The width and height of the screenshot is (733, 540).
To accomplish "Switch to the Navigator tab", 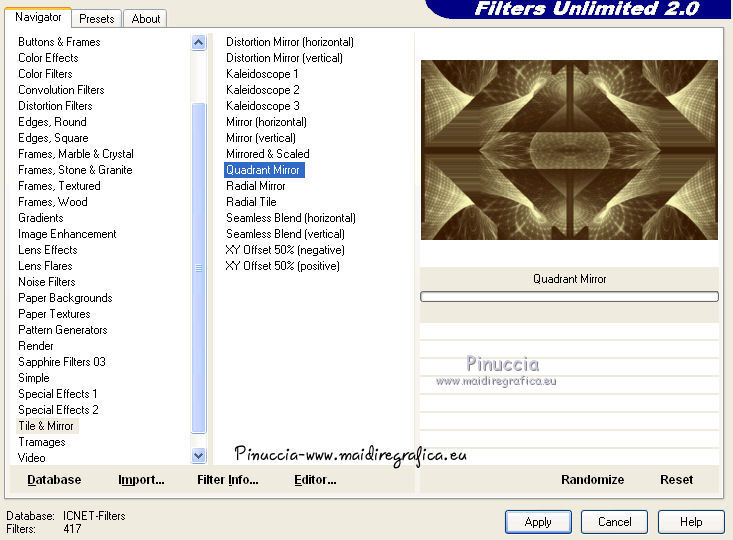I will coord(38,18).
